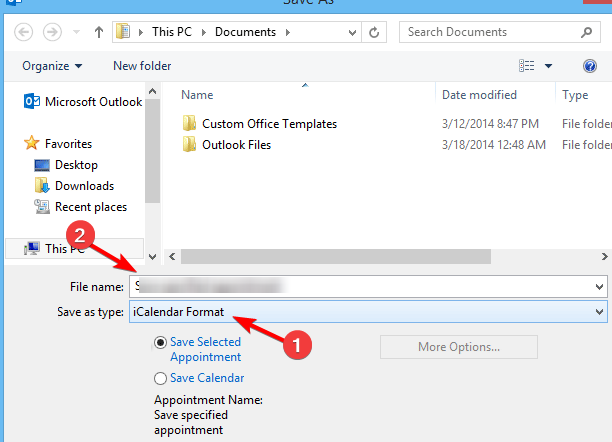Click Documents in the address breadcrumb
The height and width of the screenshot is (442, 612).
pos(246,32)
